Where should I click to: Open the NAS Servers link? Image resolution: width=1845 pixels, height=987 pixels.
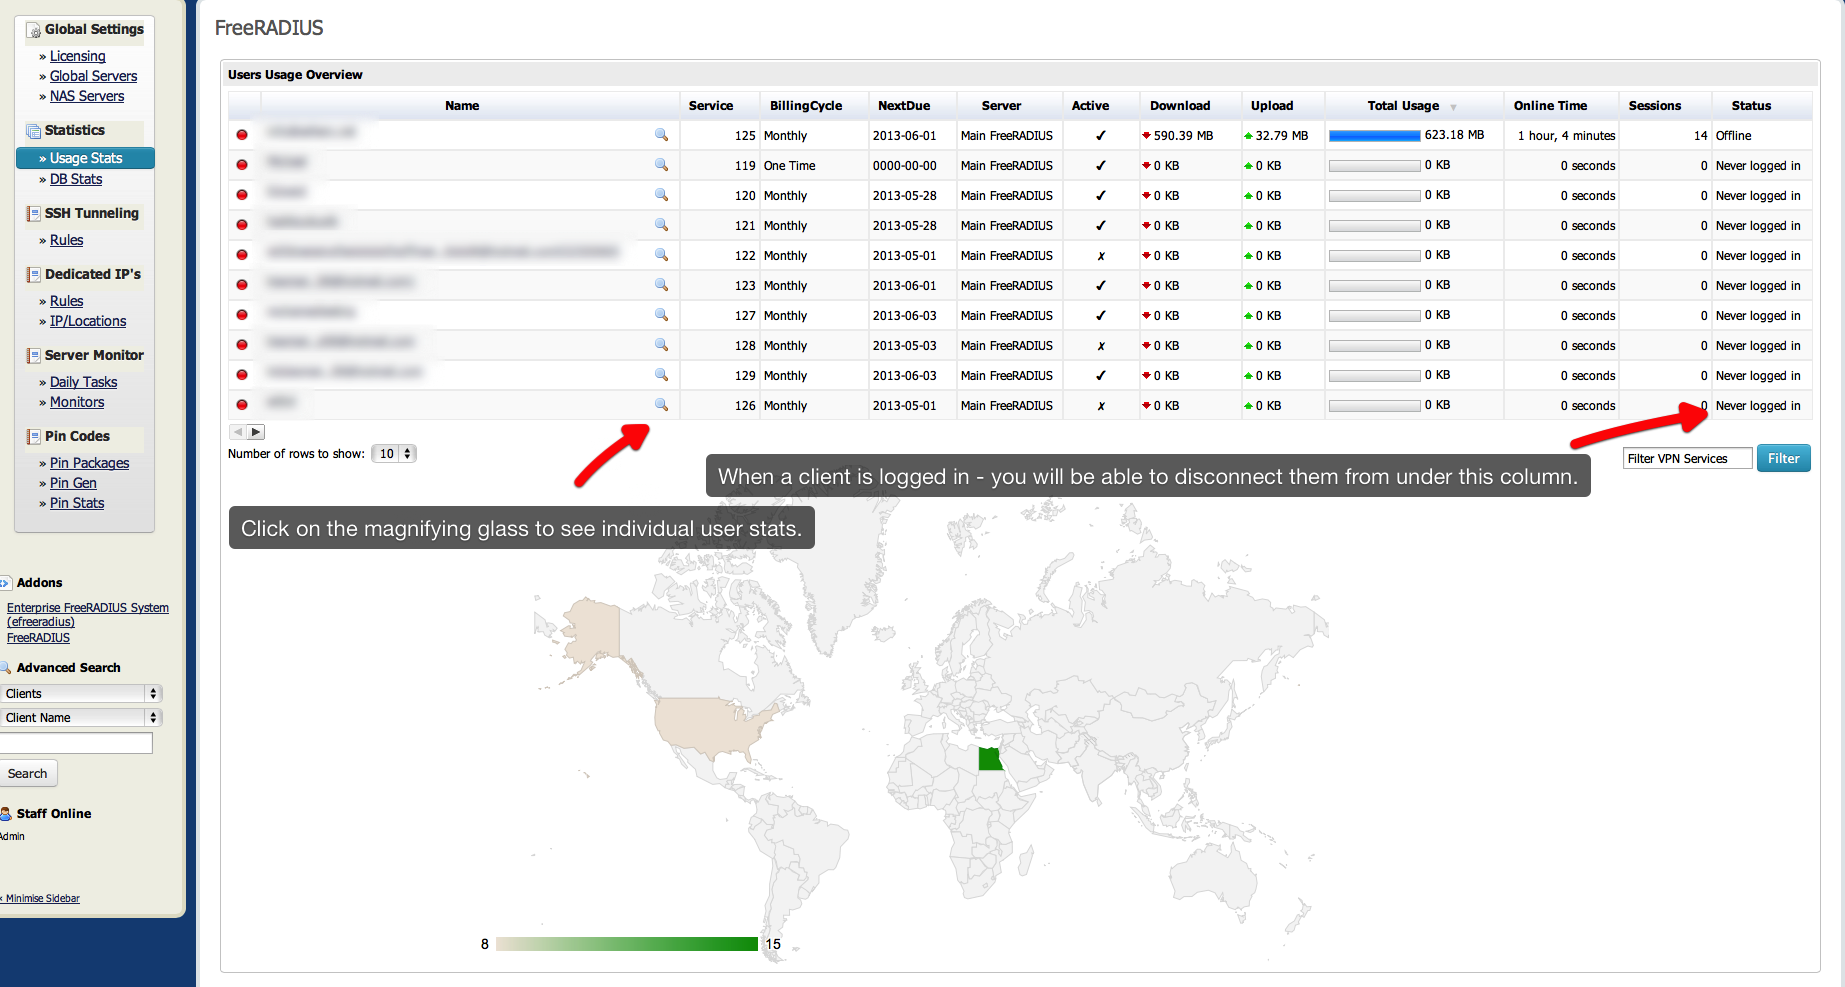pyautogui.click(x=87, y=96)
